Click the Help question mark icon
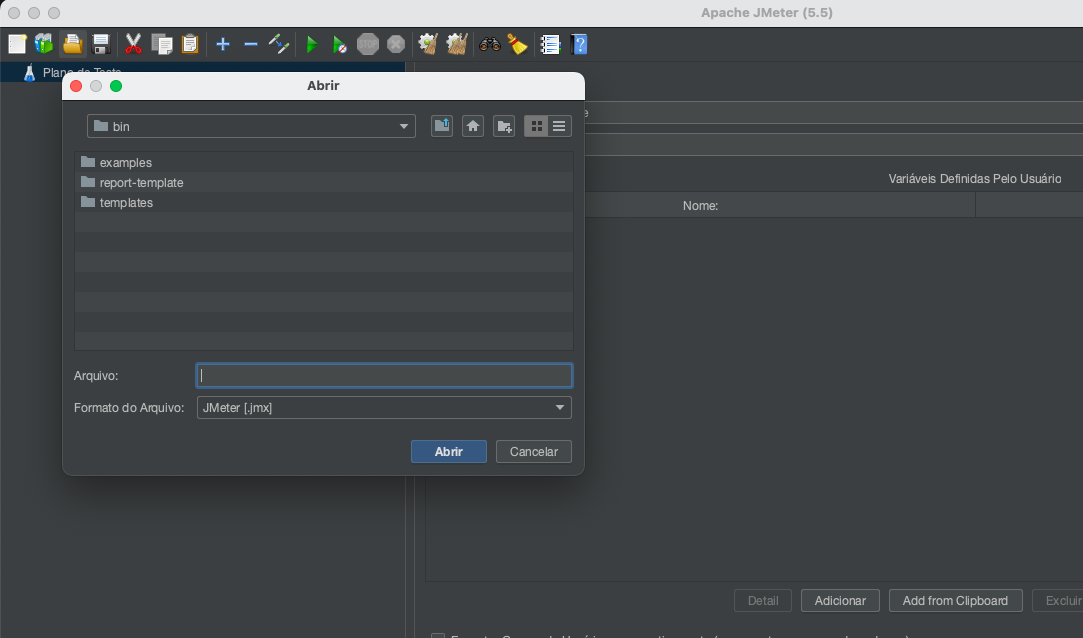This screenshot has width=1083, height=638. (x=579, y=44)
